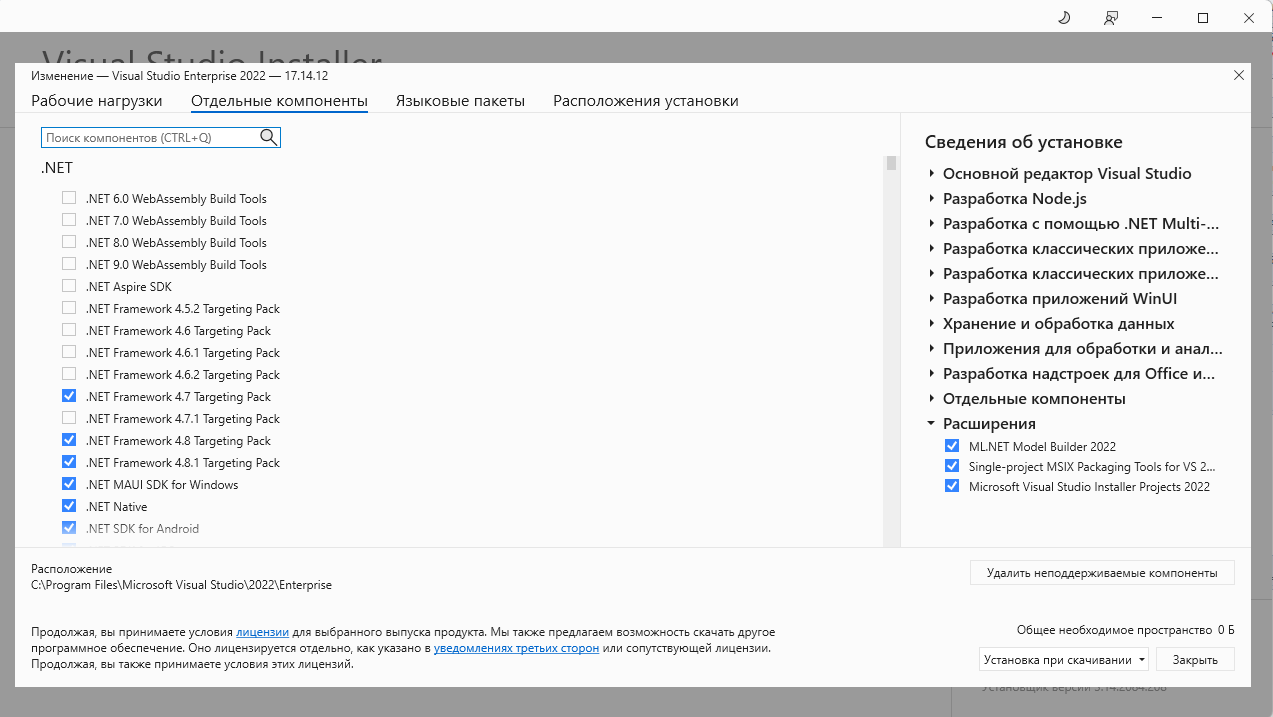The image size is (1273, 717).
Task: Toggle dark mode moon icon in title bar
Action: [x=1064, y=17]
